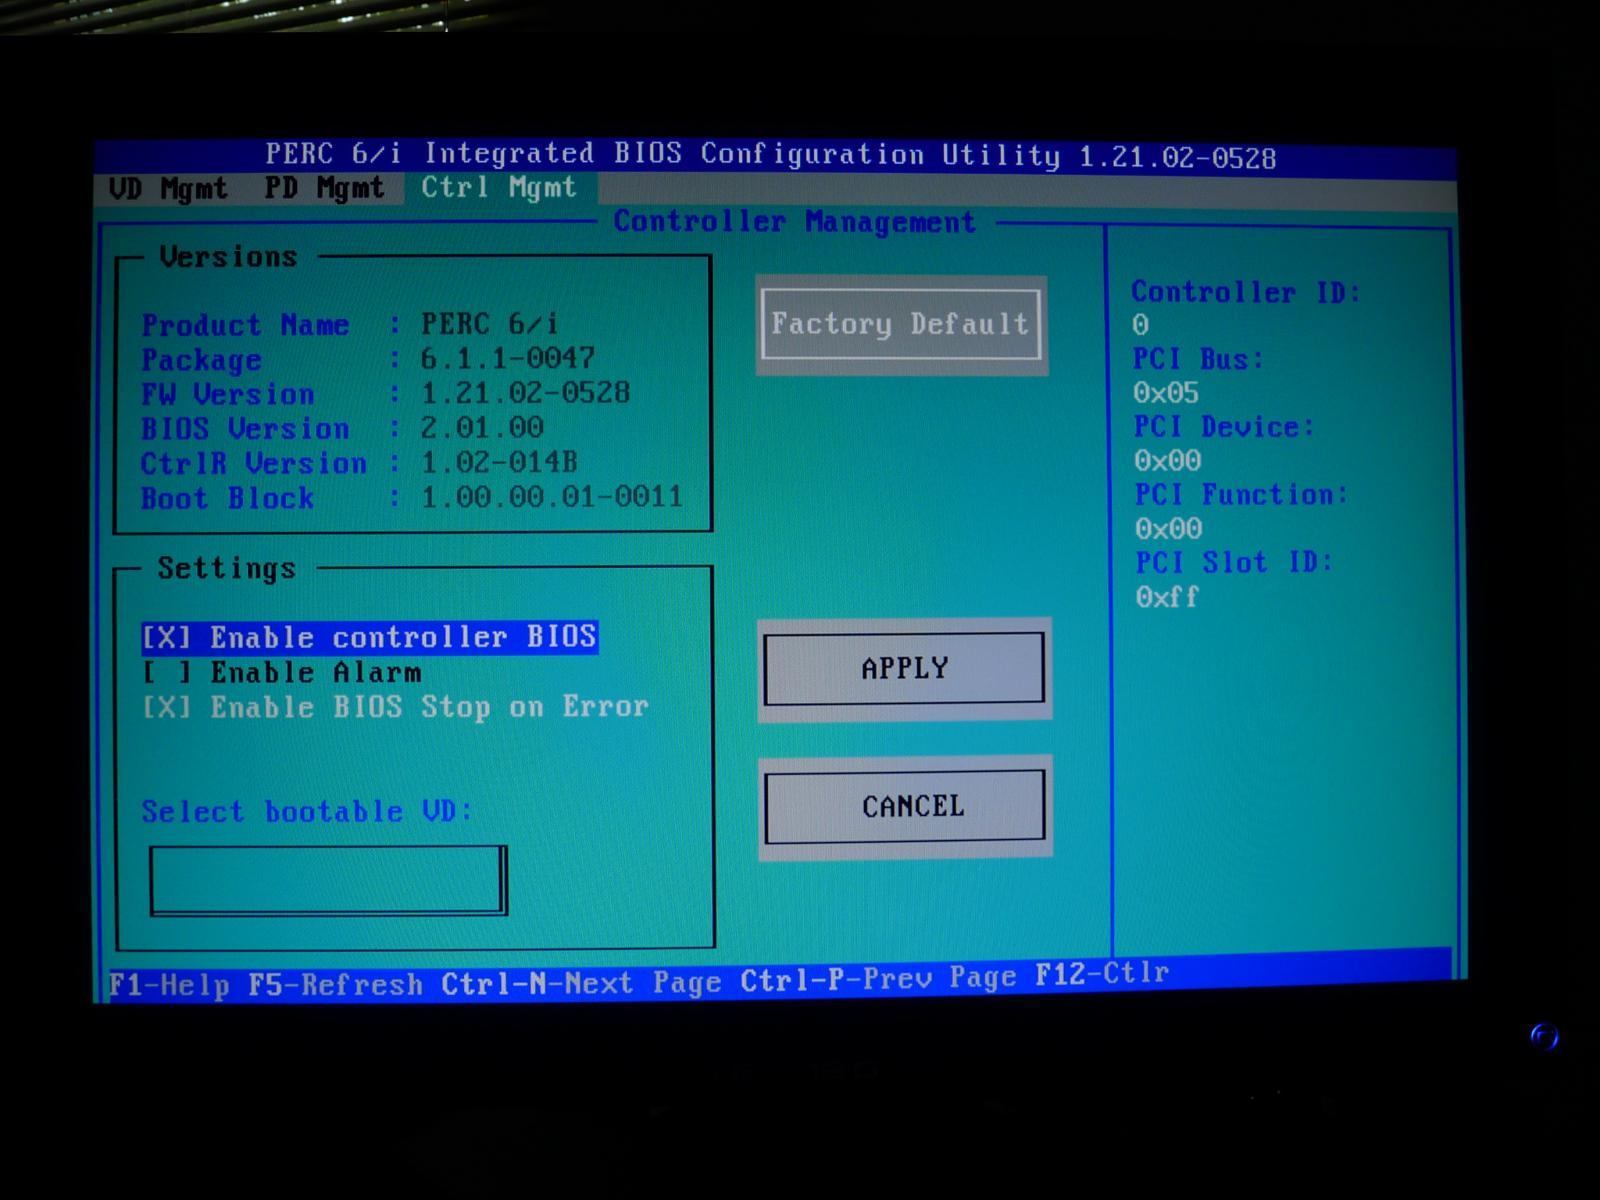Click the Settings panel title

227,569
